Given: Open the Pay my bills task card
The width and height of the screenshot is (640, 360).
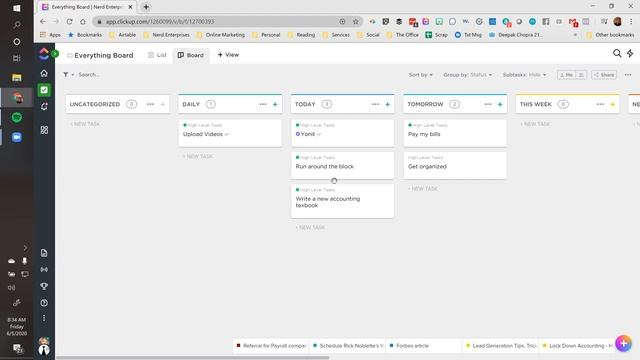Looking at the screenshot, I should (x=455, y=133).
